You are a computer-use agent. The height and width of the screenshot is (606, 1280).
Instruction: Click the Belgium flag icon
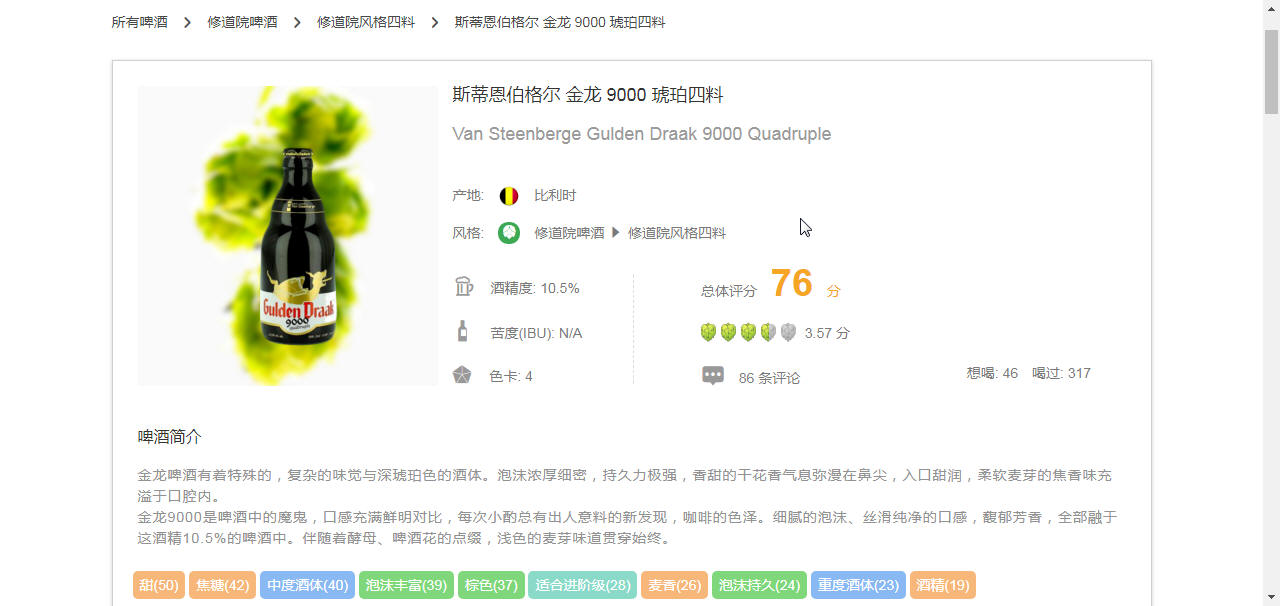tap(509, 196)
